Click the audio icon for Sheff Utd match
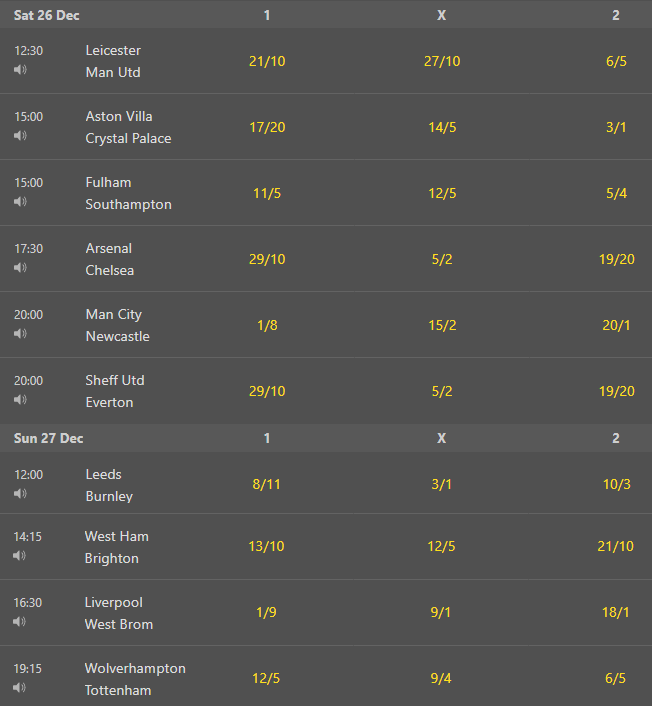The height and width of the screenshot is (708, 652). pos(20,400)
